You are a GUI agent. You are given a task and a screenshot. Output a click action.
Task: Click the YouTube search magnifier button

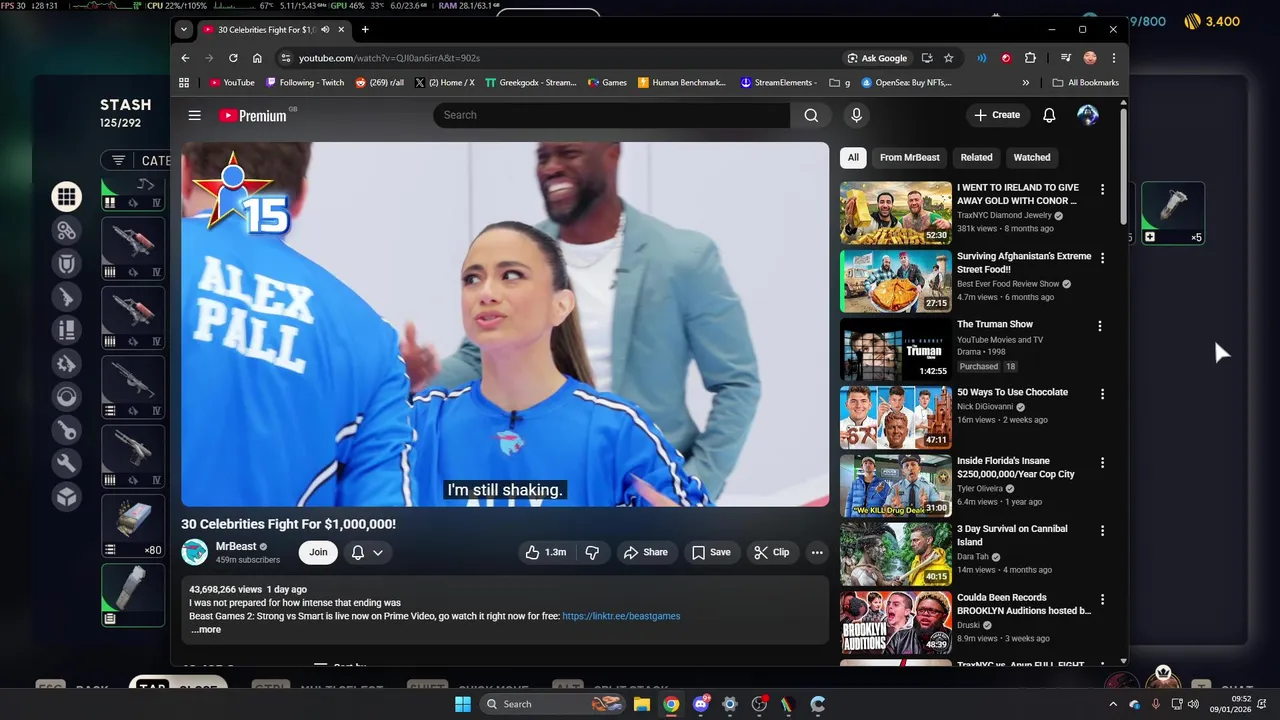[811, 115]
